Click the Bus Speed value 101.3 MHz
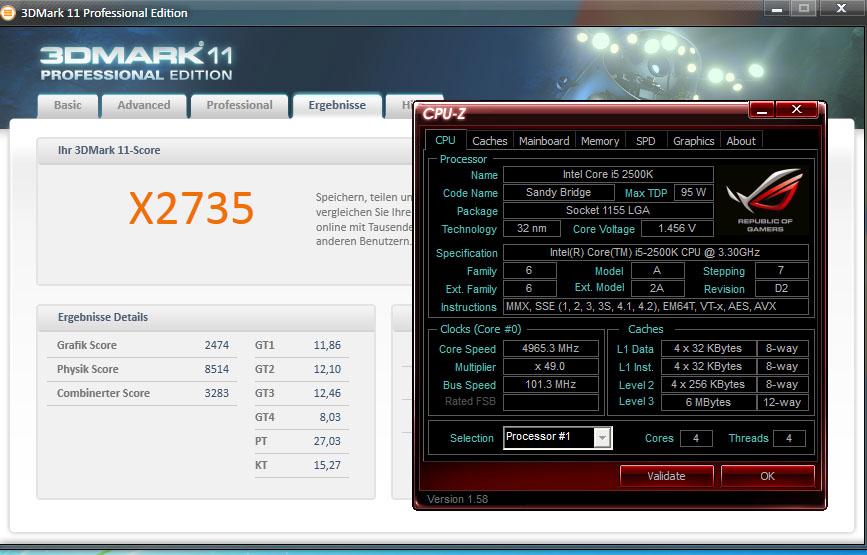The height and width of the screenshot is (555, 867). [x=551, y=384]
